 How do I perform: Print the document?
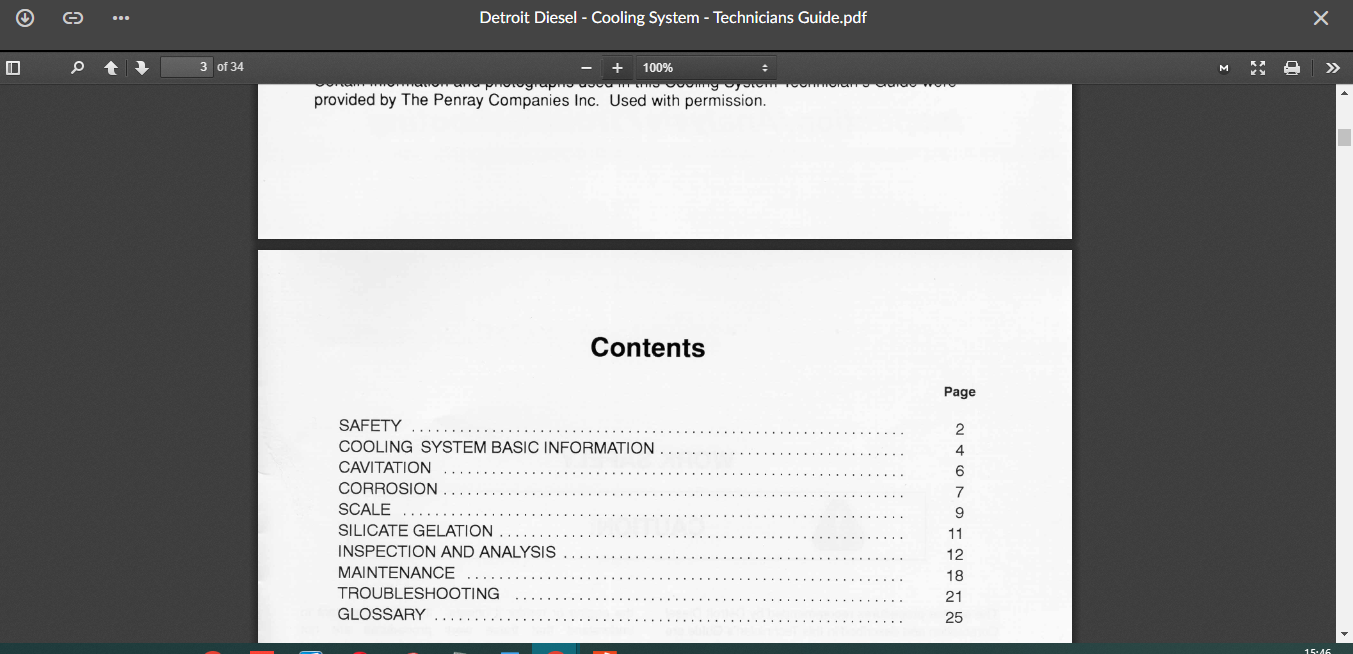click(x=1292, y=68)
